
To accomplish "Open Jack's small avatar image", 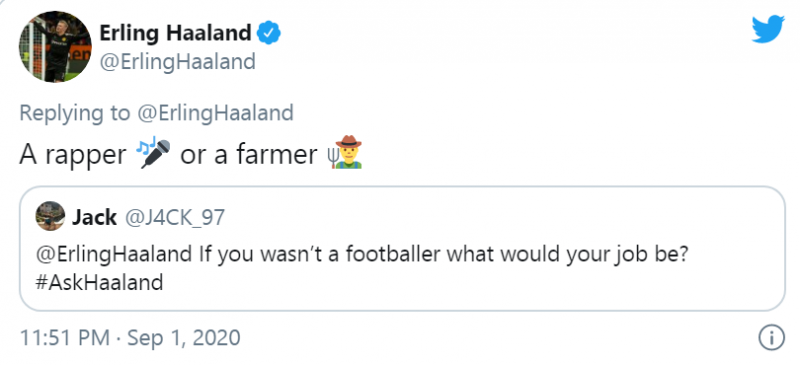I will (x=50, y=216).
